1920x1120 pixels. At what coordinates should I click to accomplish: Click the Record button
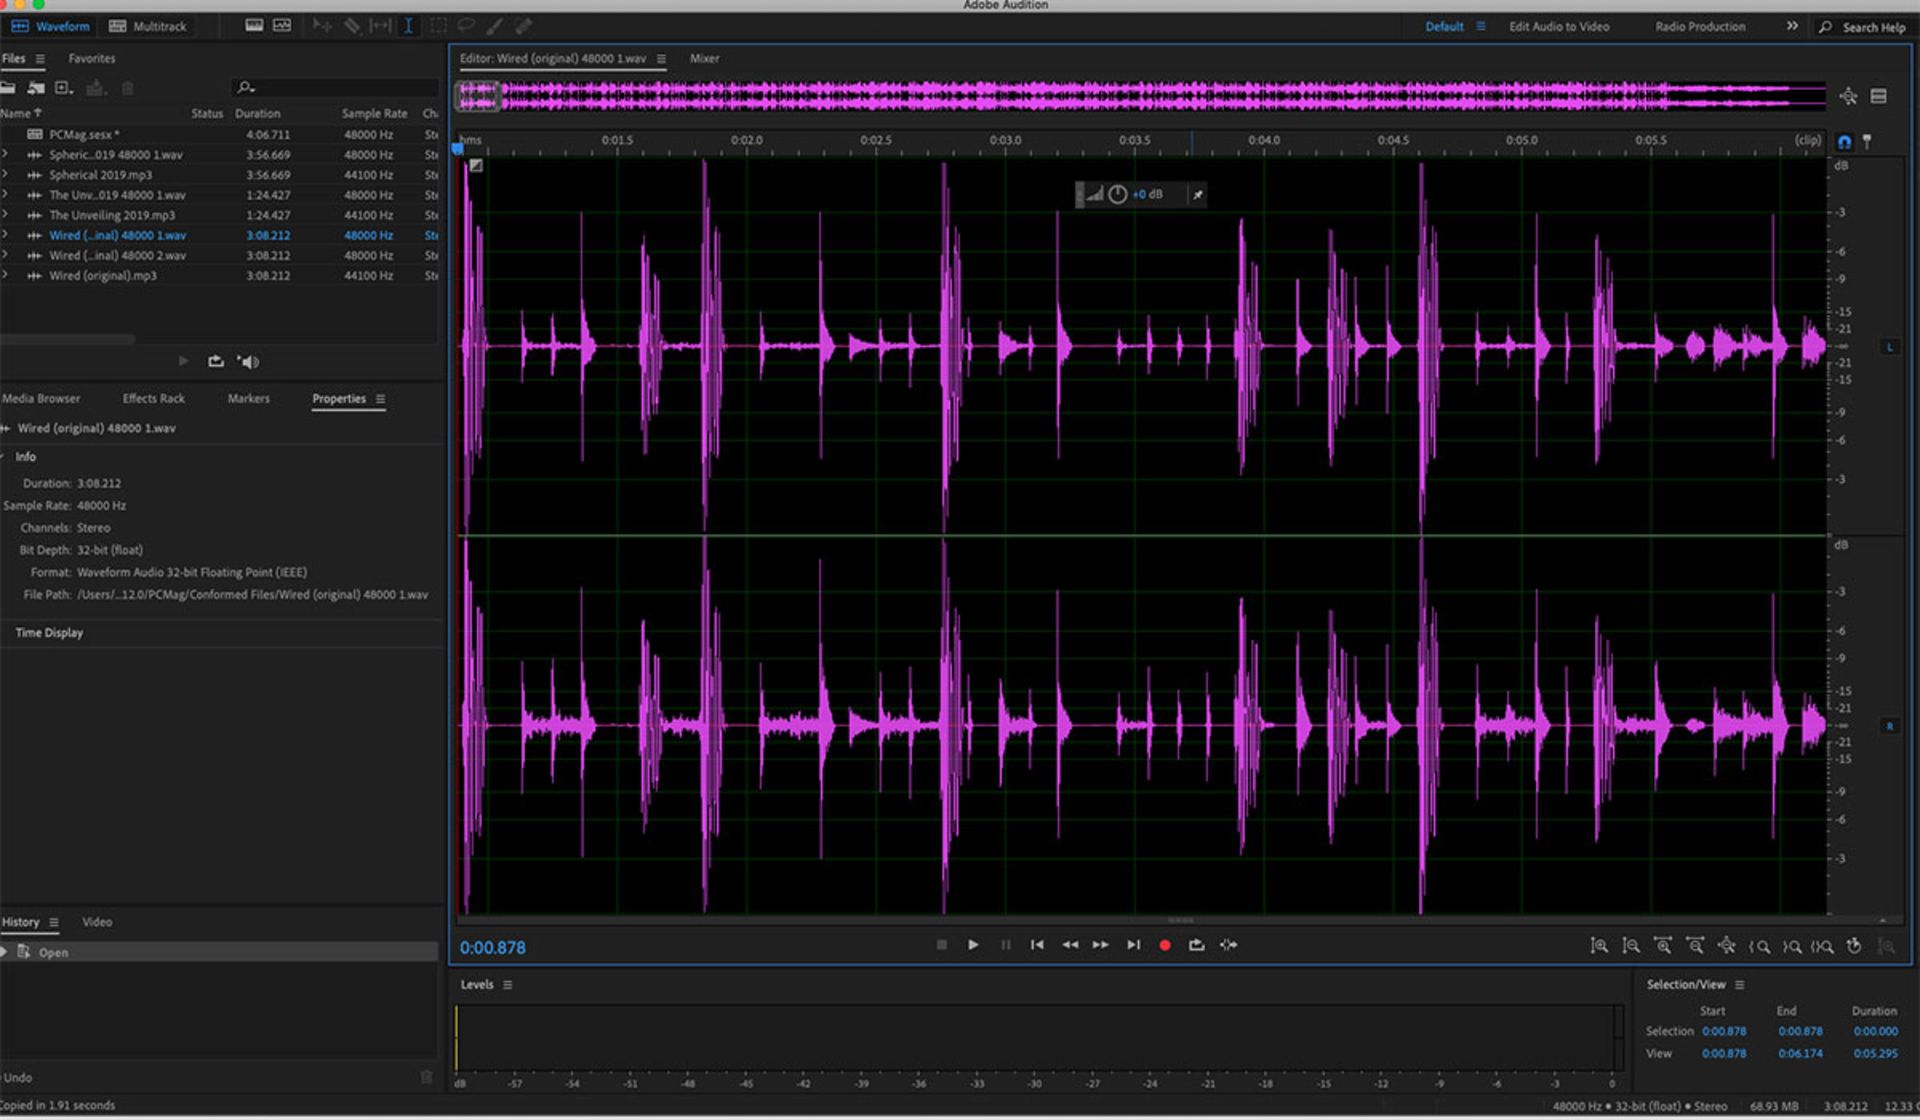pyautogui.click(x=1164, y=945)
